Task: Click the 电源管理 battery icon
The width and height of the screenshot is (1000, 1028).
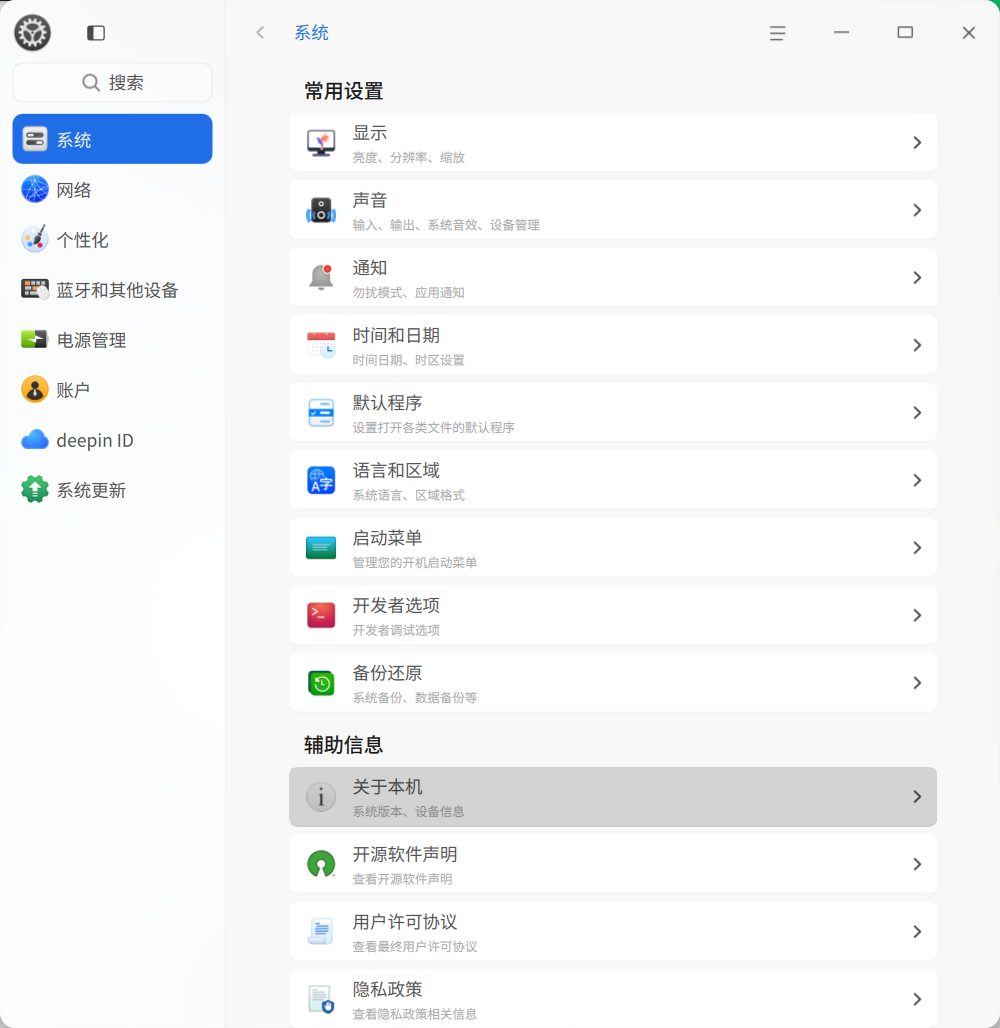Action: (34, 339)
